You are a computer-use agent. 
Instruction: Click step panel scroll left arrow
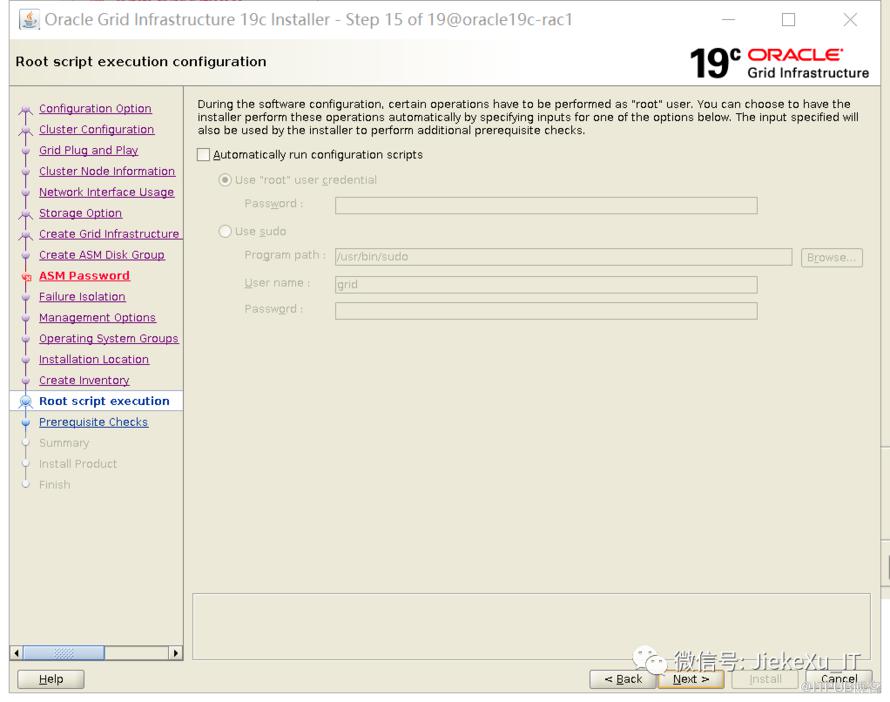pos(16,653)
